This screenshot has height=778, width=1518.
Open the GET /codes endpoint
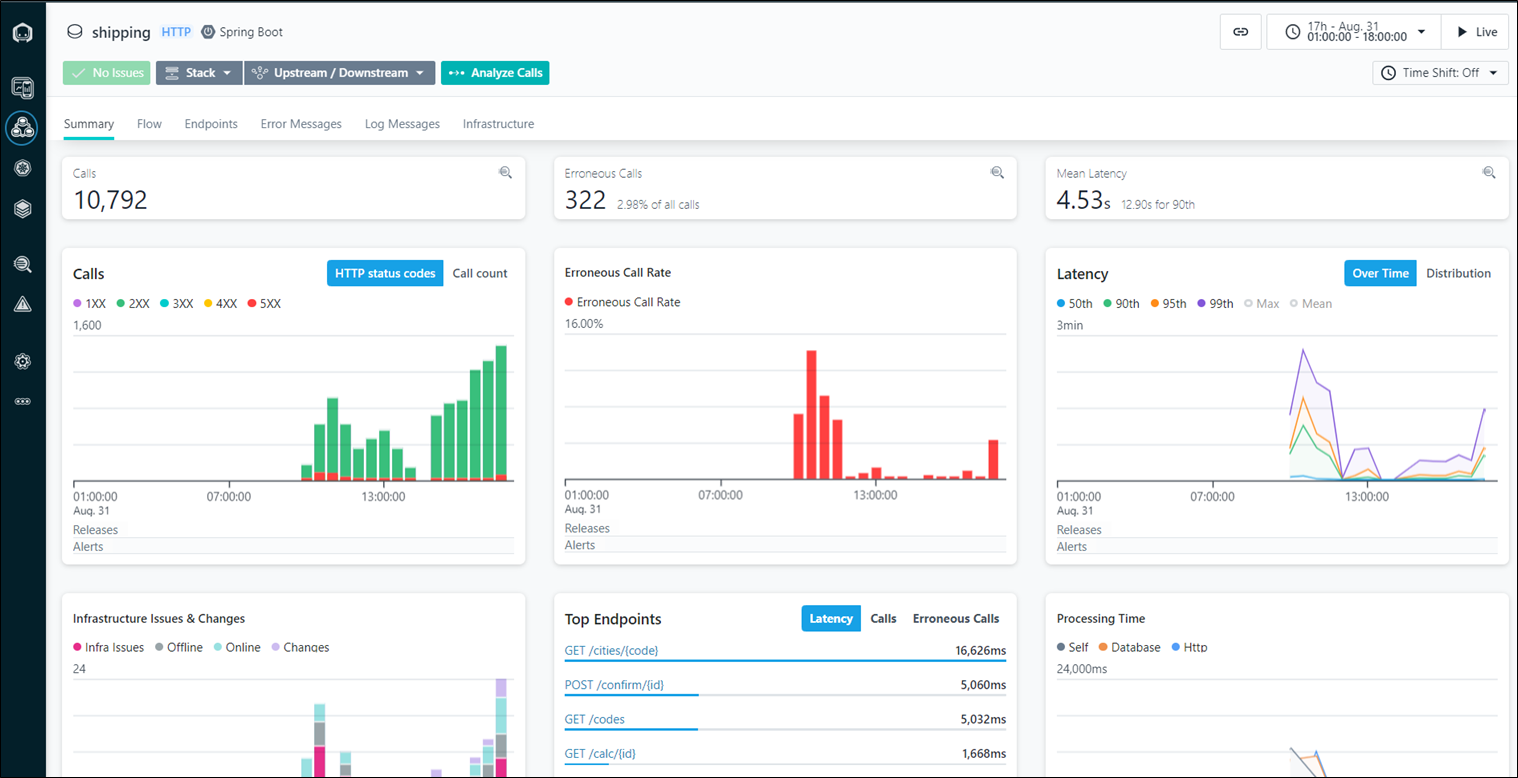click(595, 719)
